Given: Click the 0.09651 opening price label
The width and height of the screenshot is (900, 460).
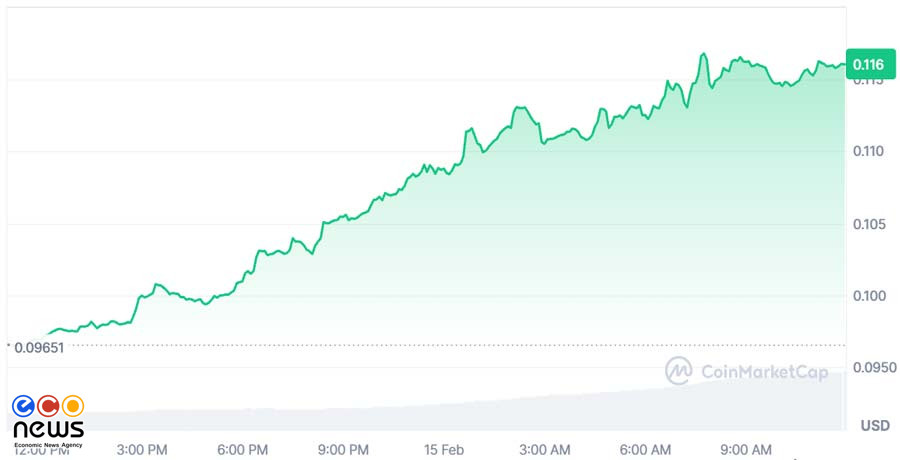Looking at the screenshot, I should pos(39,347).
